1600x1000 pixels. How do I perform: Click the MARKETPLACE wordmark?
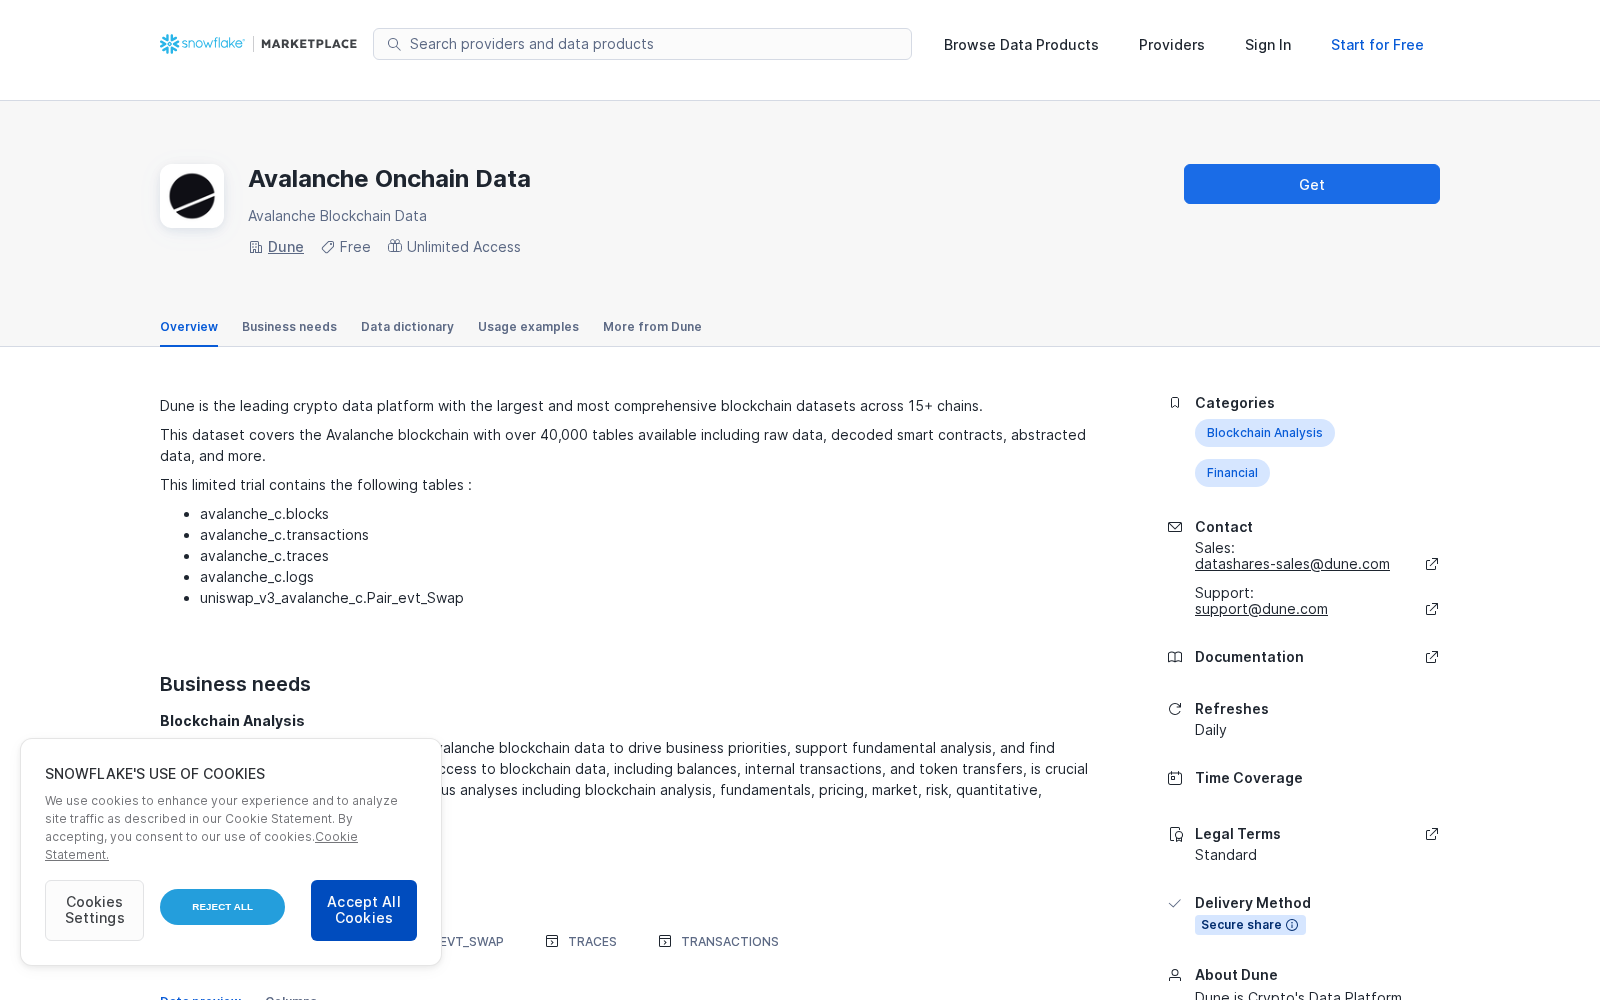(309, 44)
